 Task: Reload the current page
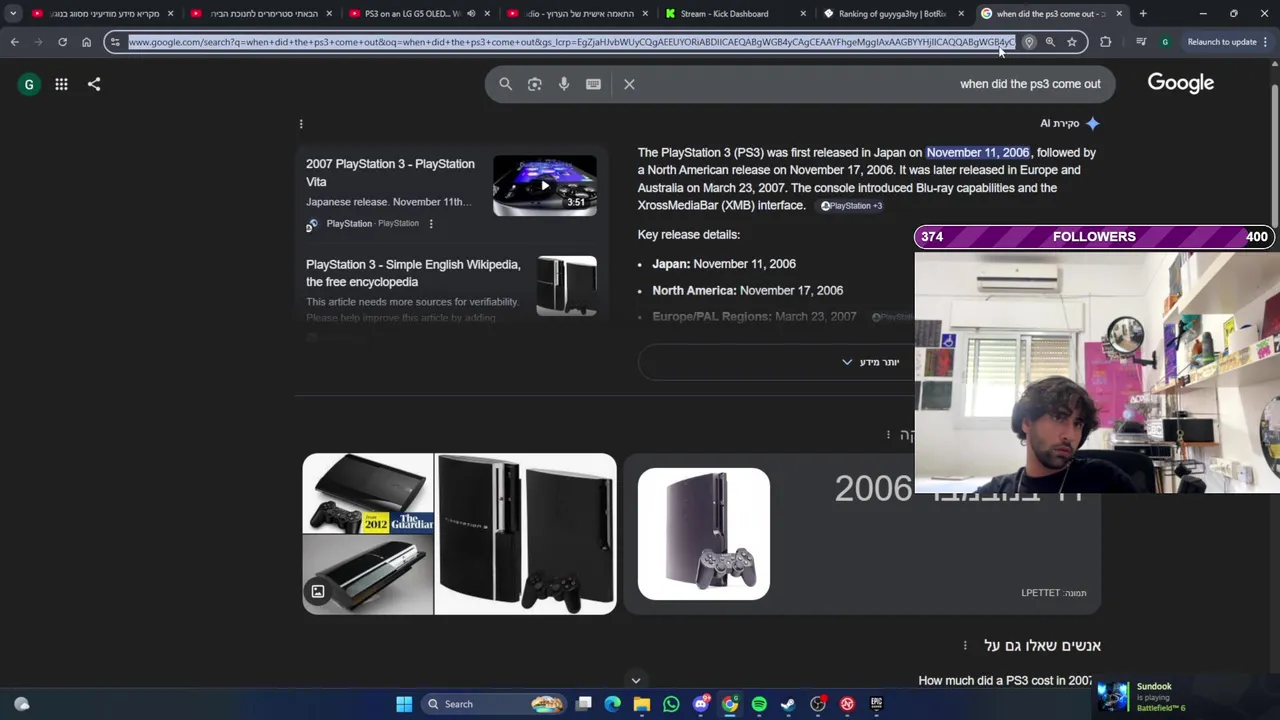(62, 42)
